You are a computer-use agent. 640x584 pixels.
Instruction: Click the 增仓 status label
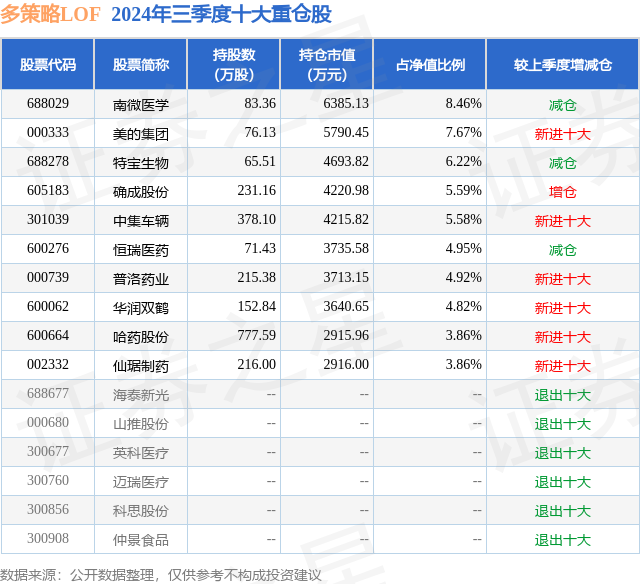tap(563, 192)
